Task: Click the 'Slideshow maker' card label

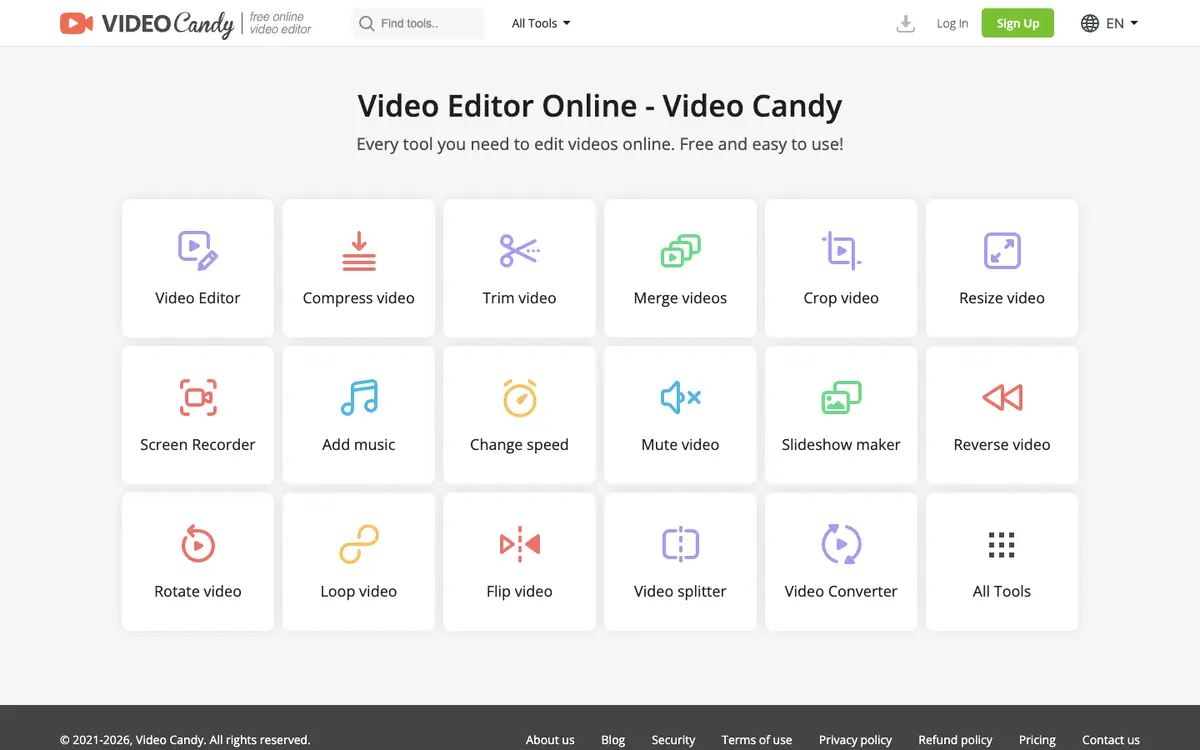Action: pyautogui.click(x=841, y=445)
